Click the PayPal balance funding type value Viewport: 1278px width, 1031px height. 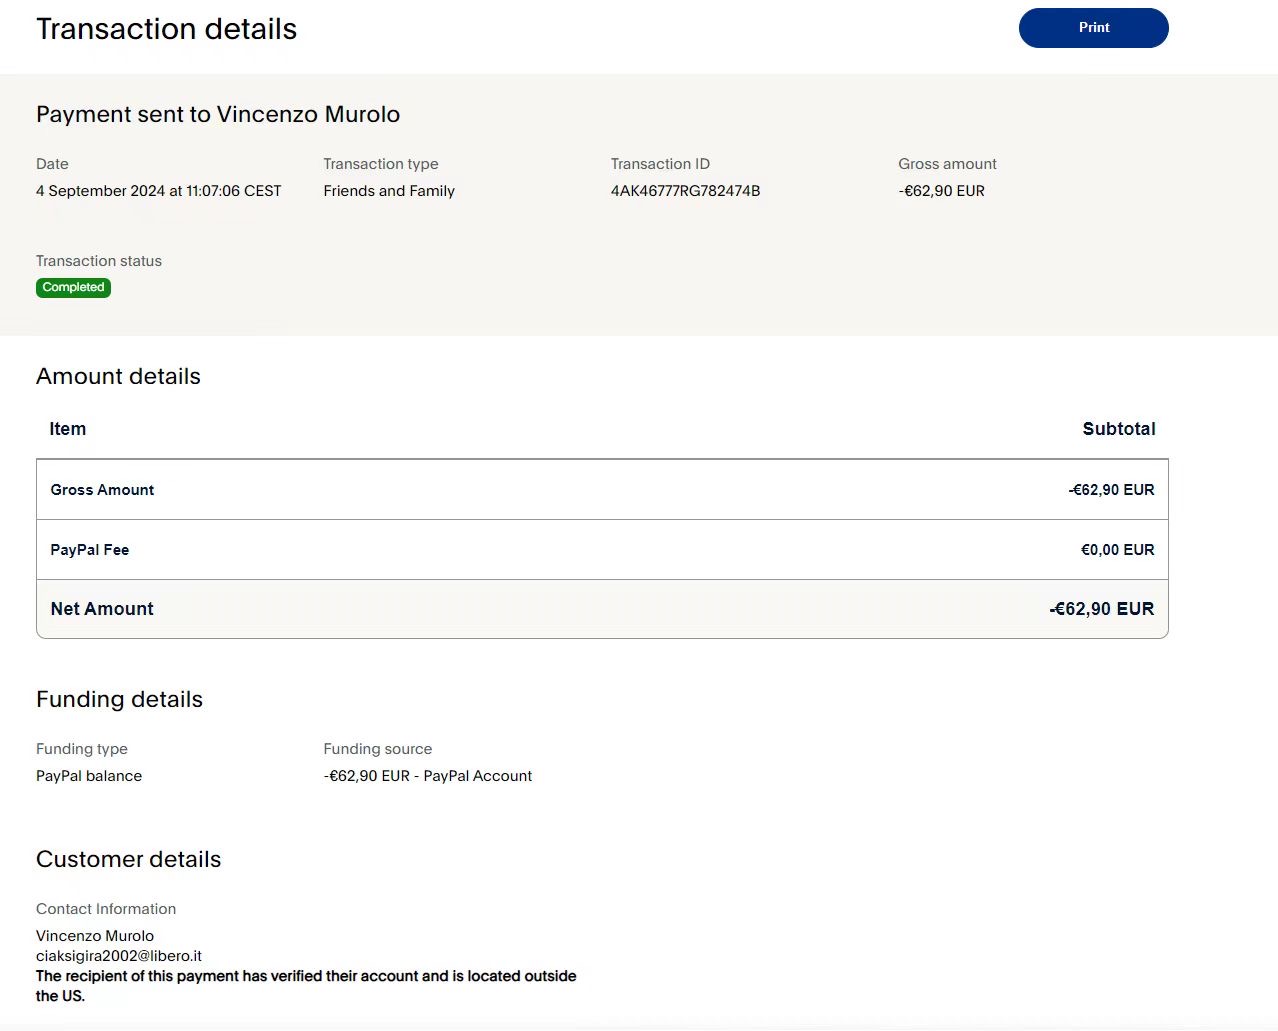89,776
